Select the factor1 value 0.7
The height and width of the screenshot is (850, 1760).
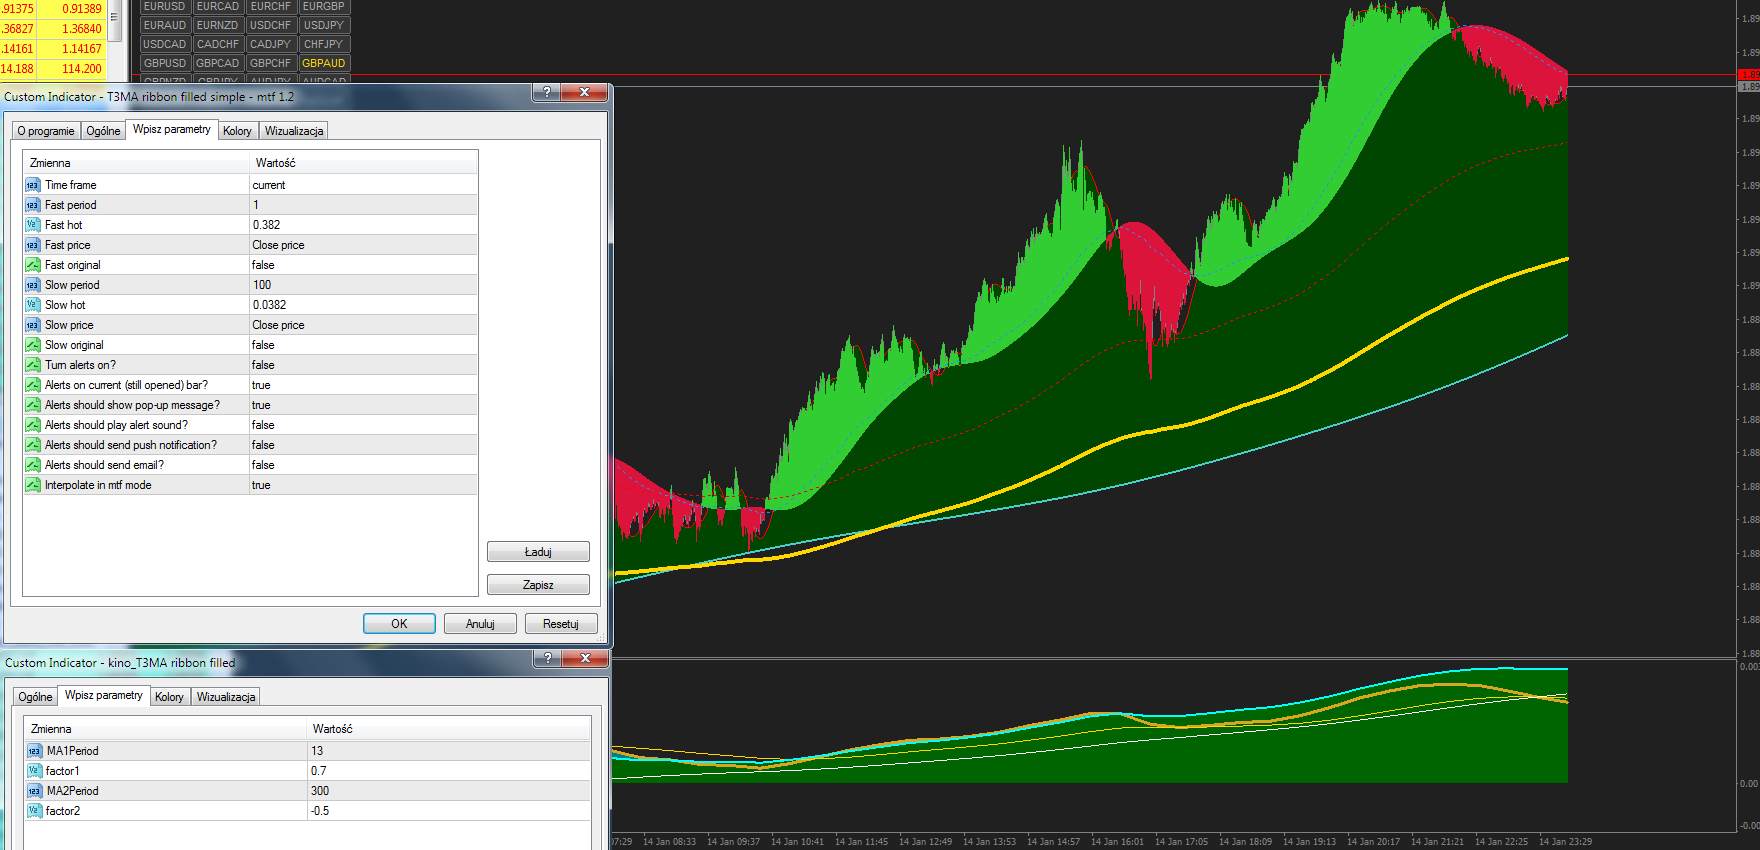pos(319,771)
